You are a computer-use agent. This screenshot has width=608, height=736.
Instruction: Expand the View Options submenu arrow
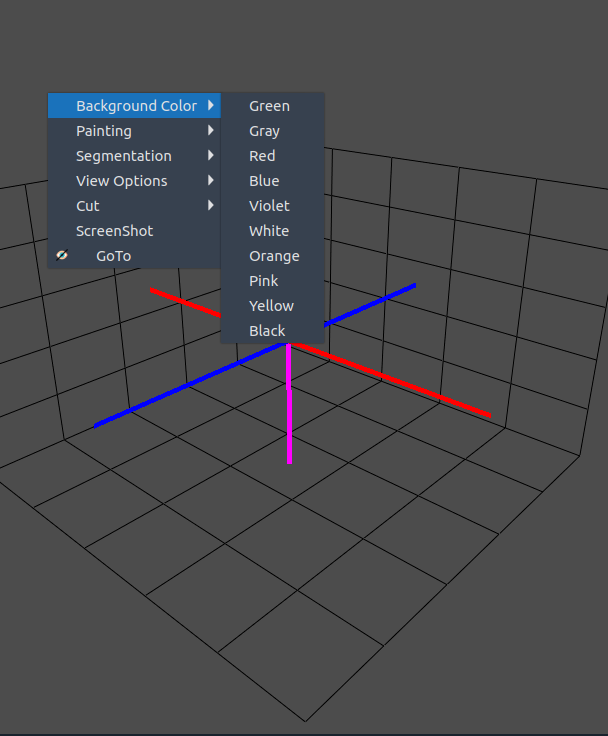(211, 180)
